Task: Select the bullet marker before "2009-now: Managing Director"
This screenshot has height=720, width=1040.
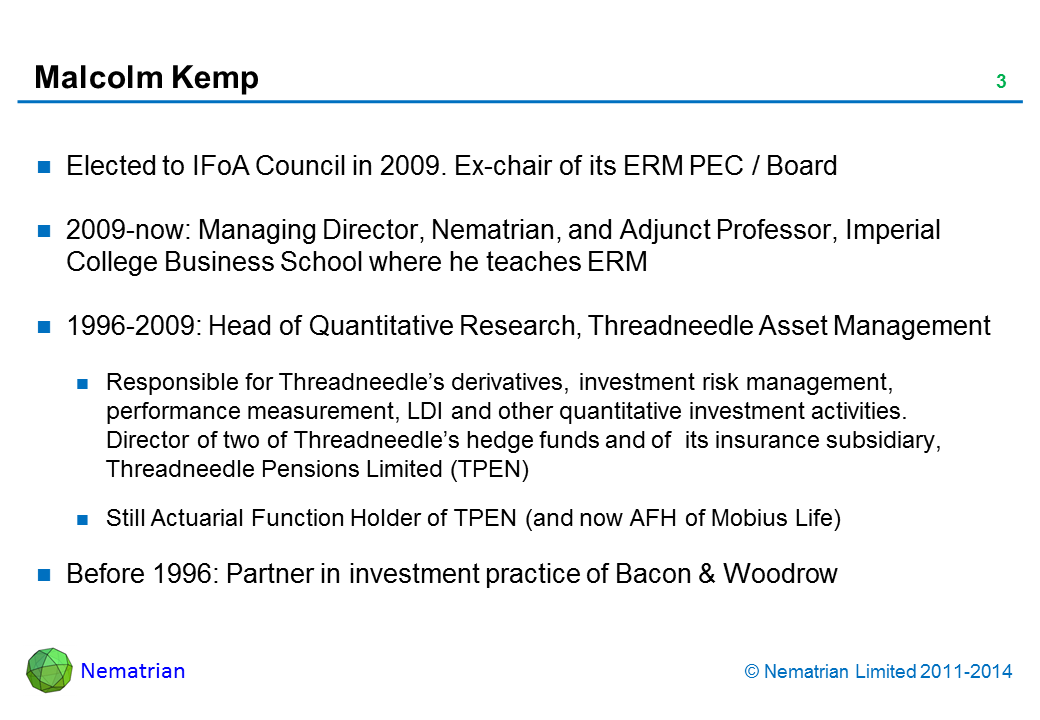Action: click(x=45, y=232)
